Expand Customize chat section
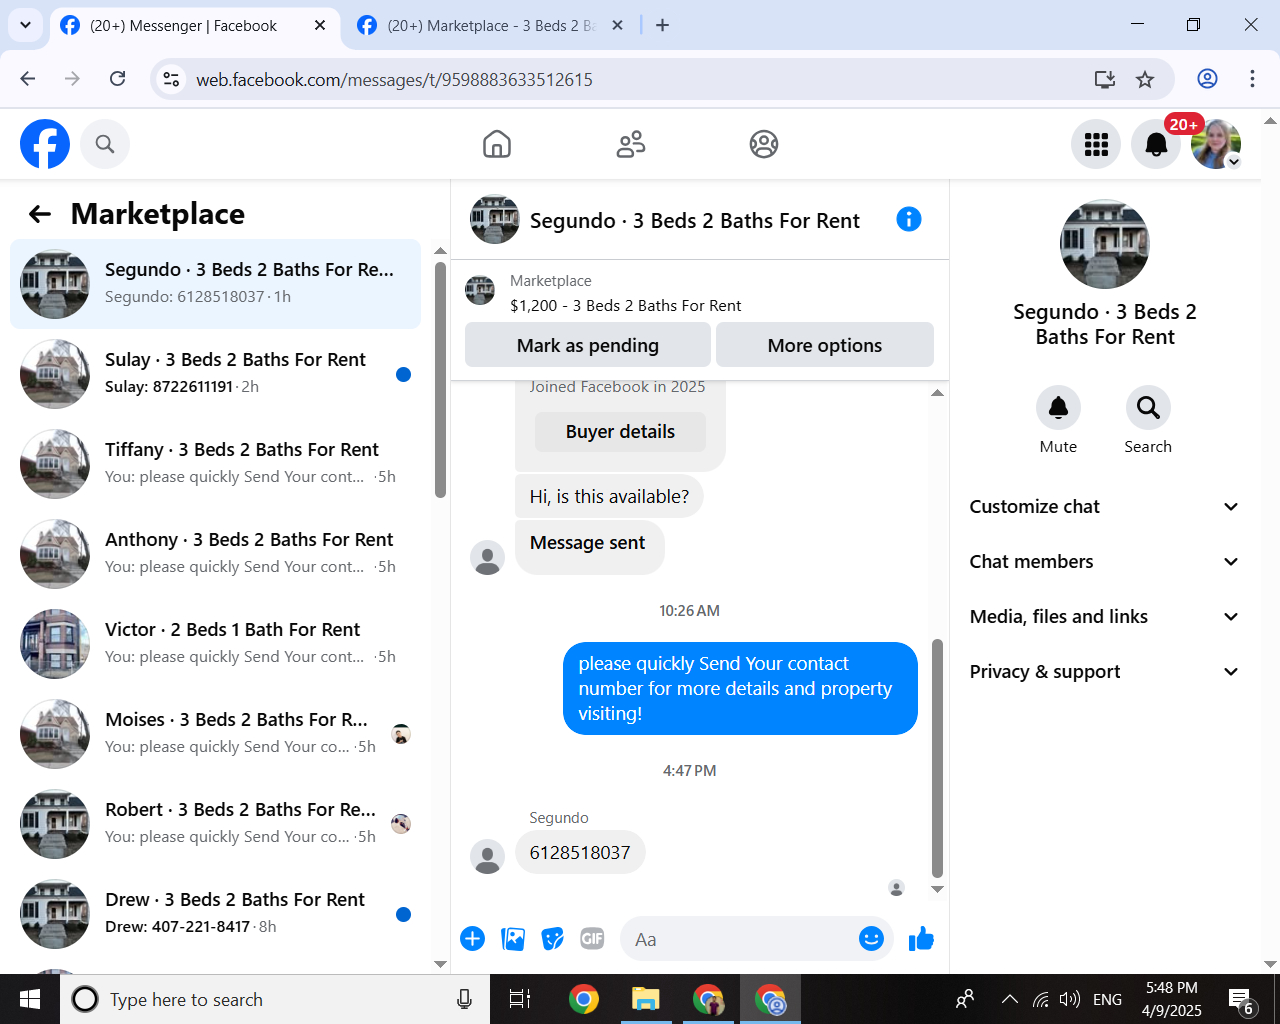 (x=1105, y=507)
